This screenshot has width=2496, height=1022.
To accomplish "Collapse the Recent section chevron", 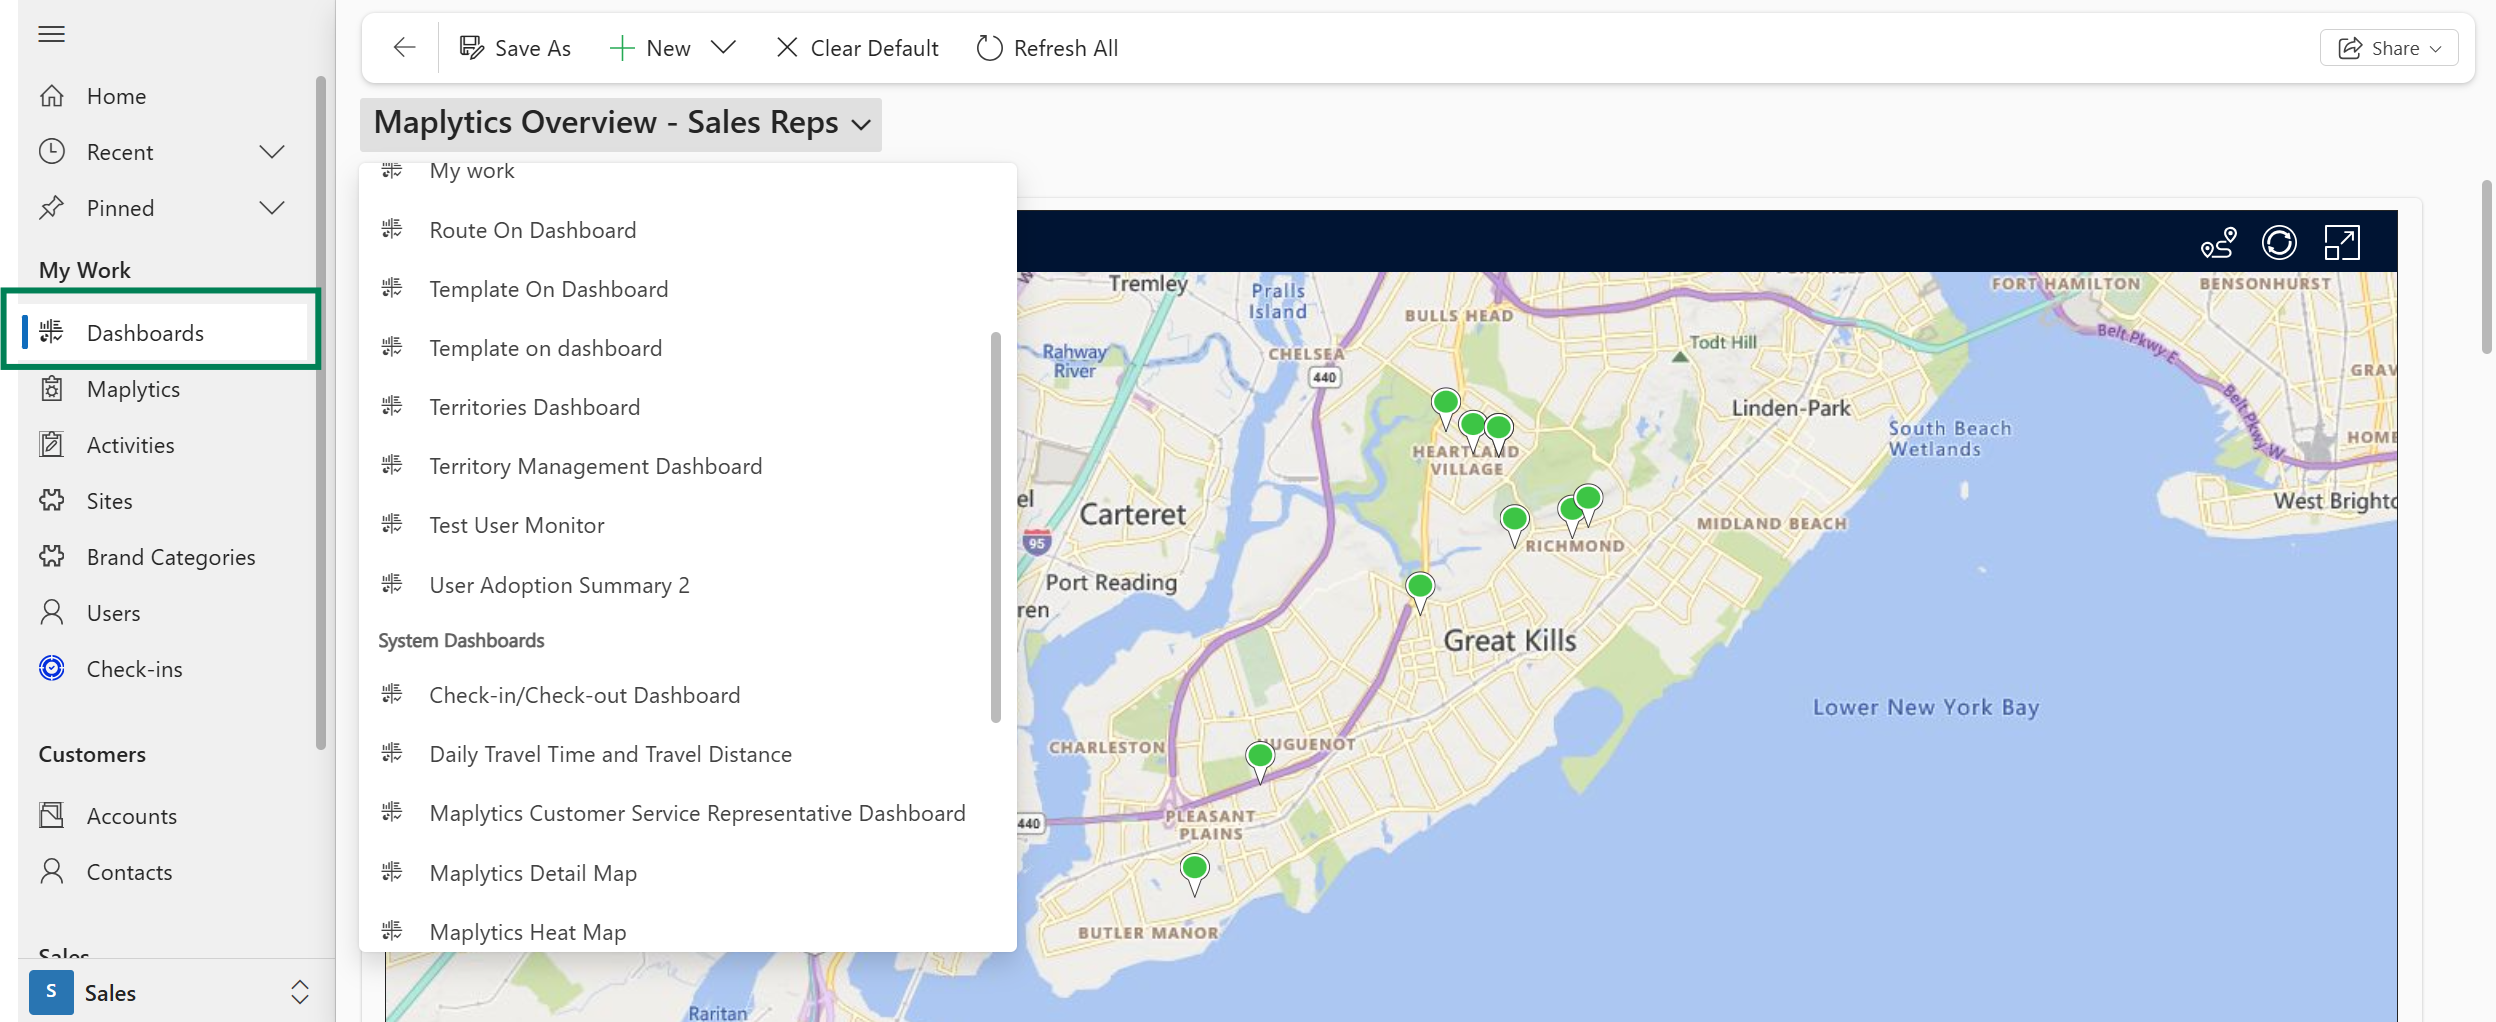I will (x=271, y=151).
